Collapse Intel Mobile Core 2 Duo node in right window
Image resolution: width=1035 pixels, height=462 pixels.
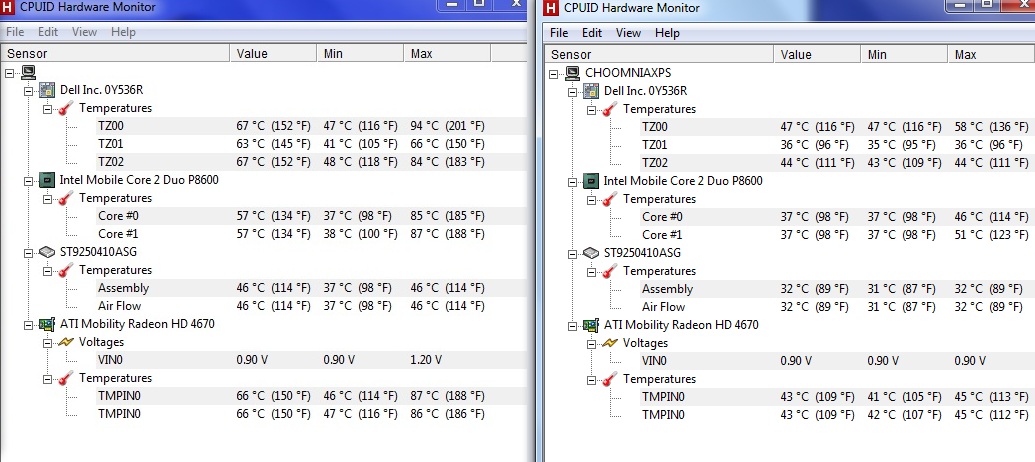[572, 182]
